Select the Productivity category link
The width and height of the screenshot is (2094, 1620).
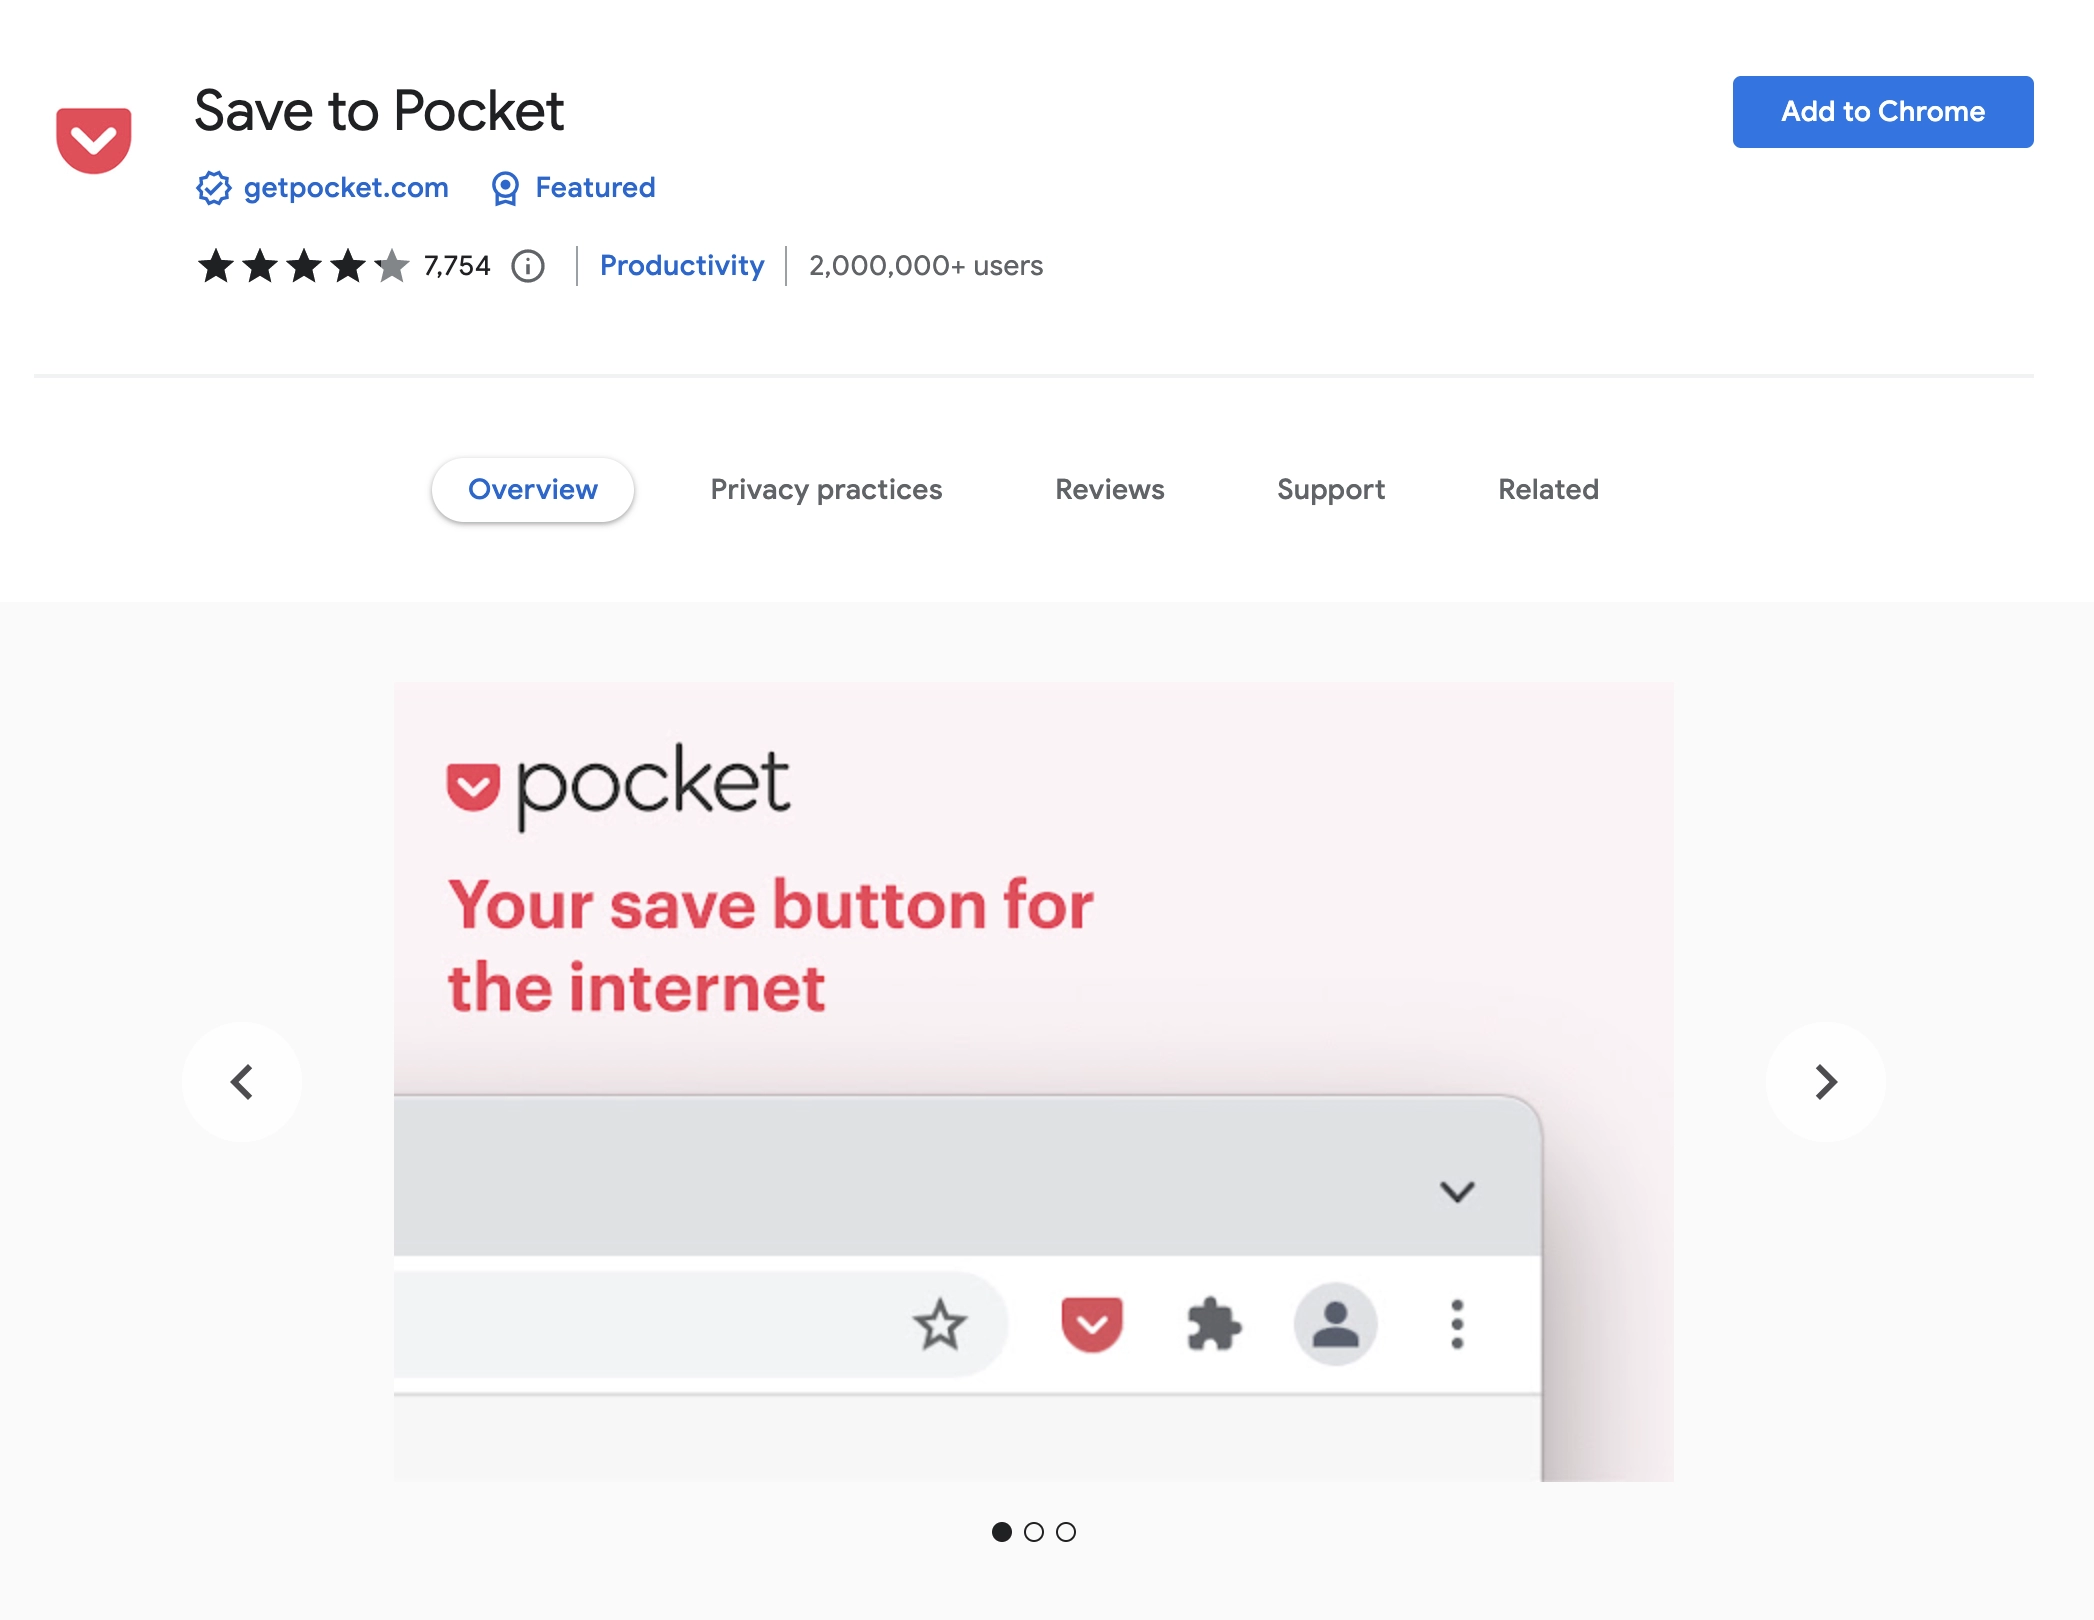point(682,263)
